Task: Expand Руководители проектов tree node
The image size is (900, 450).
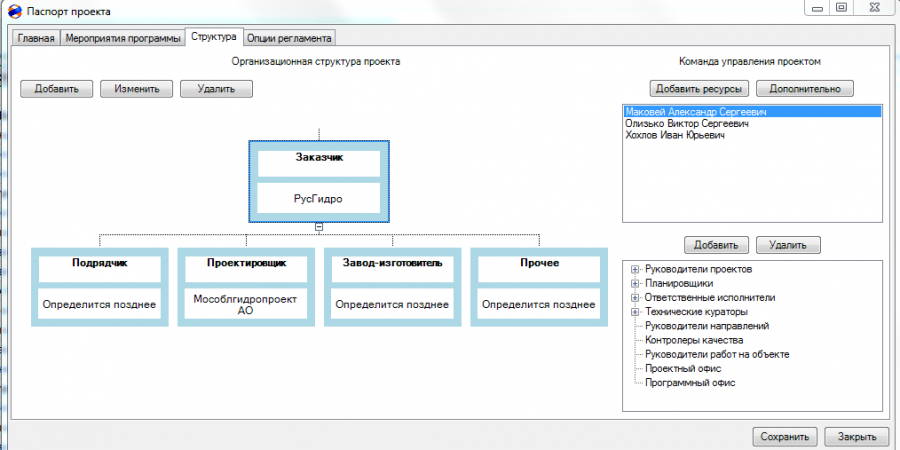Action: click(x=635, y=269)
